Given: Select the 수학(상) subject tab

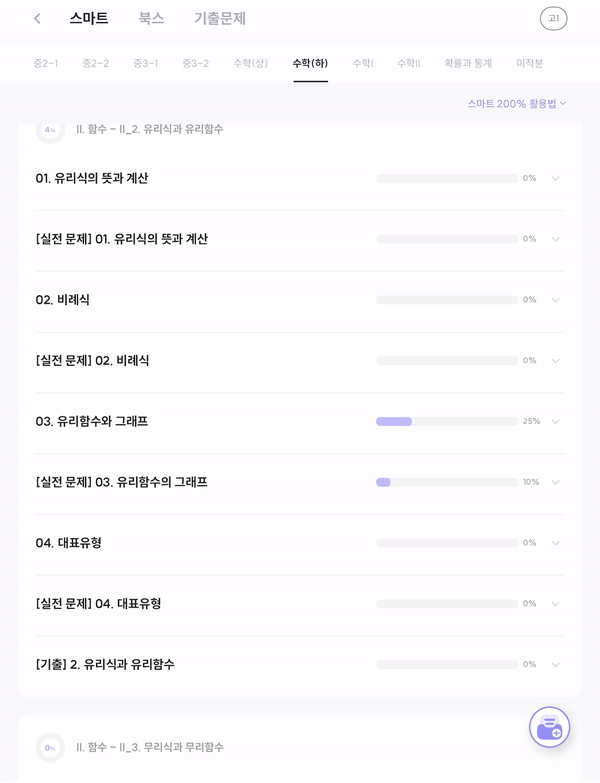Looking at the screenshot, I should 251,63.
